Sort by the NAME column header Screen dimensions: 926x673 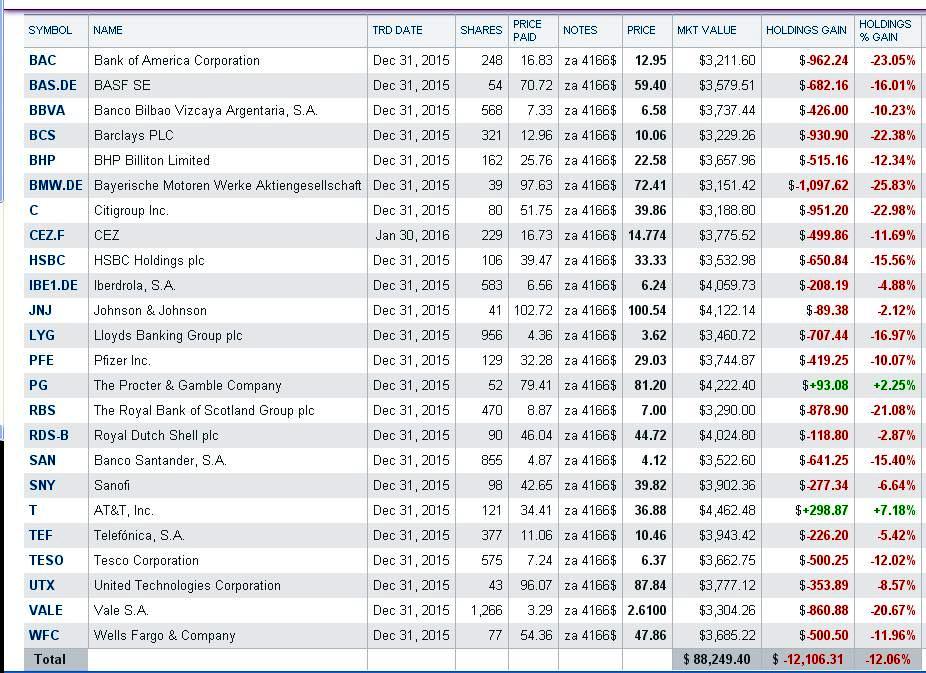108,30
